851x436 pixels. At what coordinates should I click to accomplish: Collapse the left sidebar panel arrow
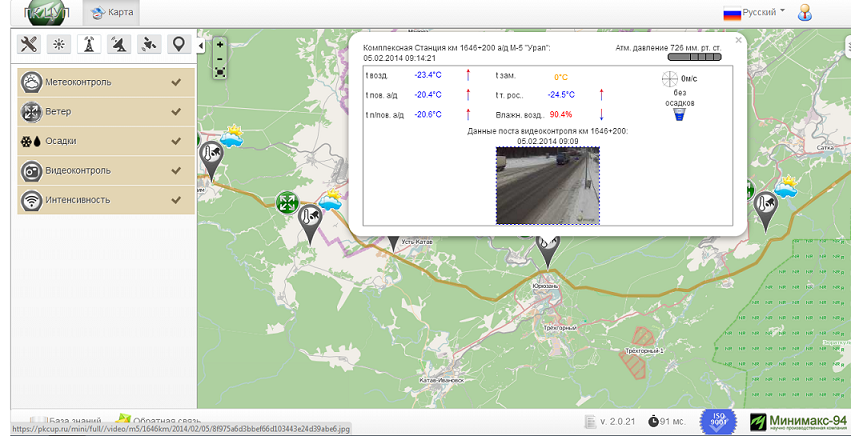(x=200, y=45)
